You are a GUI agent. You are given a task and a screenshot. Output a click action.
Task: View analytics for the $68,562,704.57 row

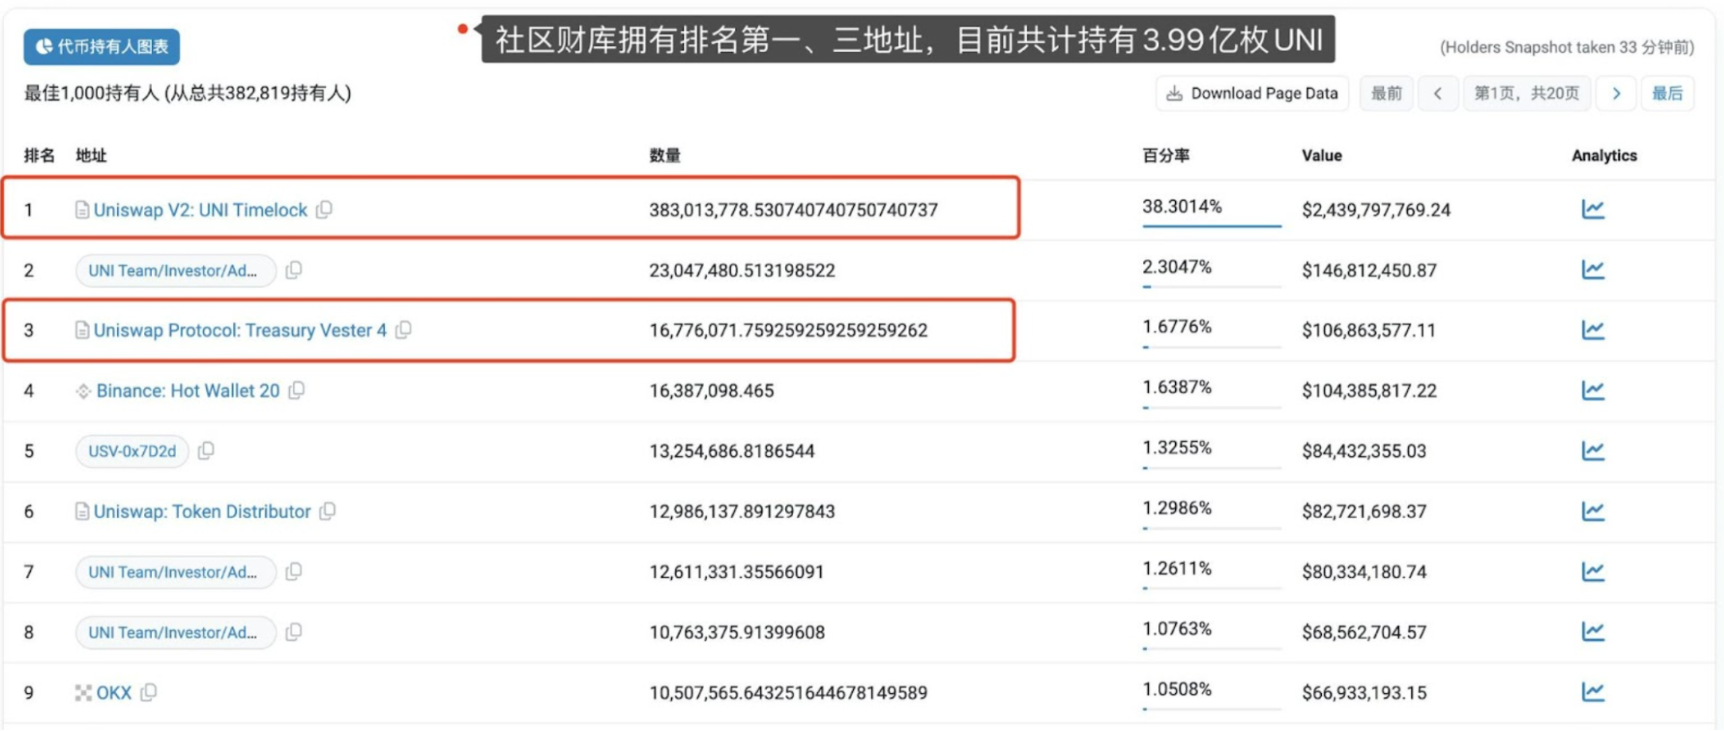1593,631
